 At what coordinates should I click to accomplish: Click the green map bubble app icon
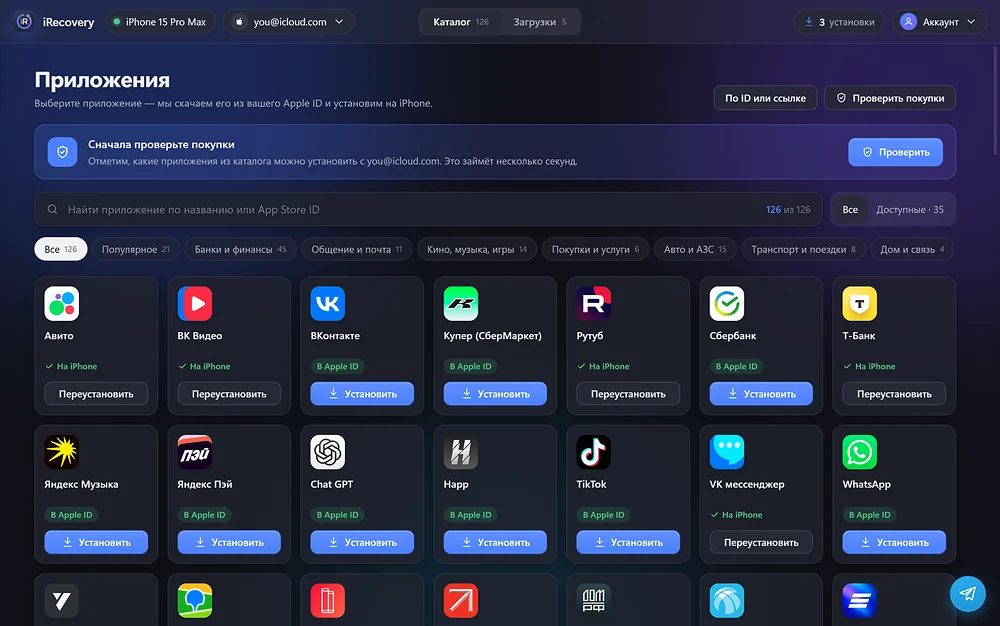(x=195, y=601)
